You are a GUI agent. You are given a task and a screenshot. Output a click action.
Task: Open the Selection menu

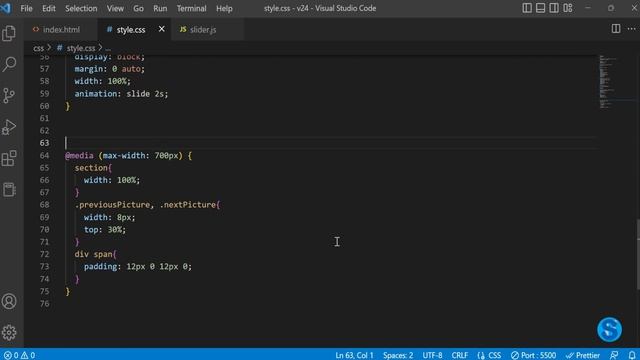pos(81,8)
